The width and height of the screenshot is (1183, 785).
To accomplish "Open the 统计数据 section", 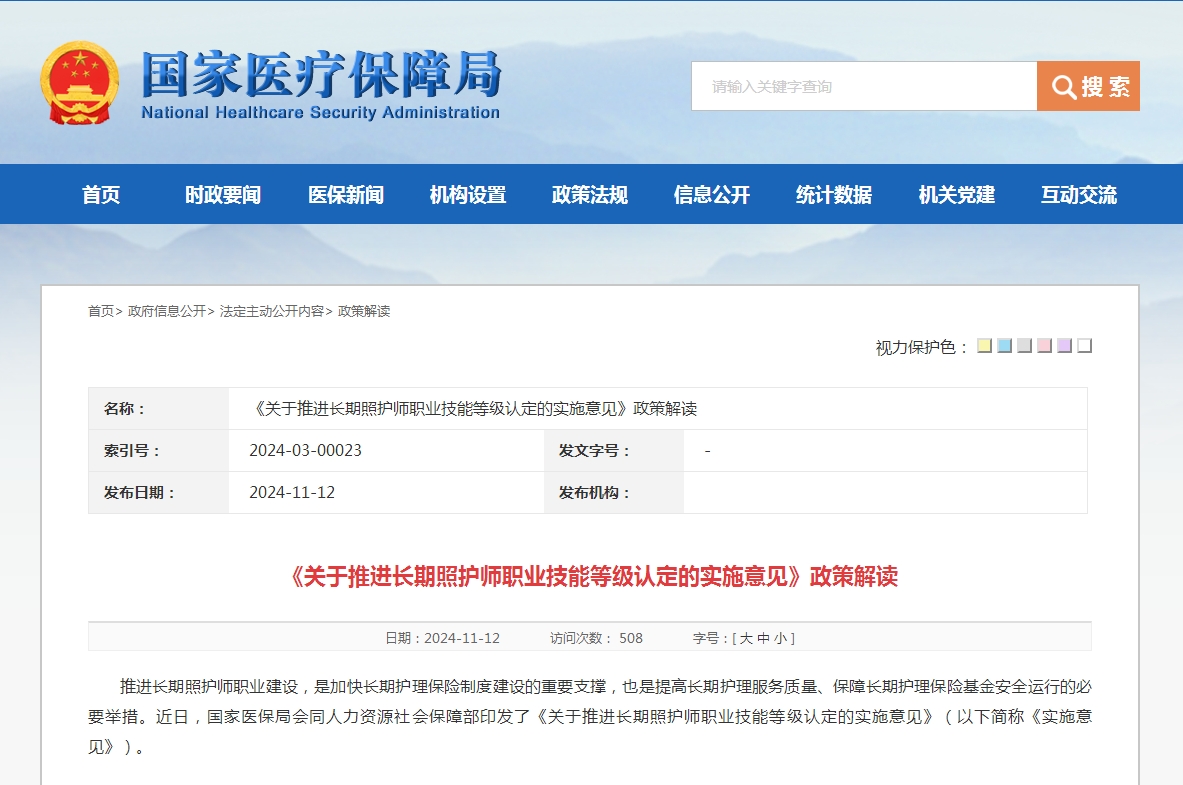I will click(834, 195).
